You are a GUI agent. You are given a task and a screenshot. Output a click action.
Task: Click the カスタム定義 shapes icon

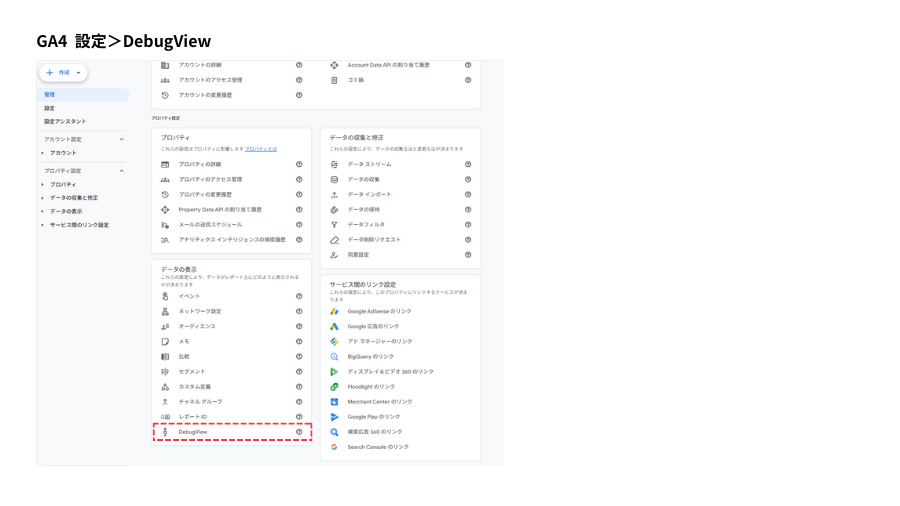165,387
